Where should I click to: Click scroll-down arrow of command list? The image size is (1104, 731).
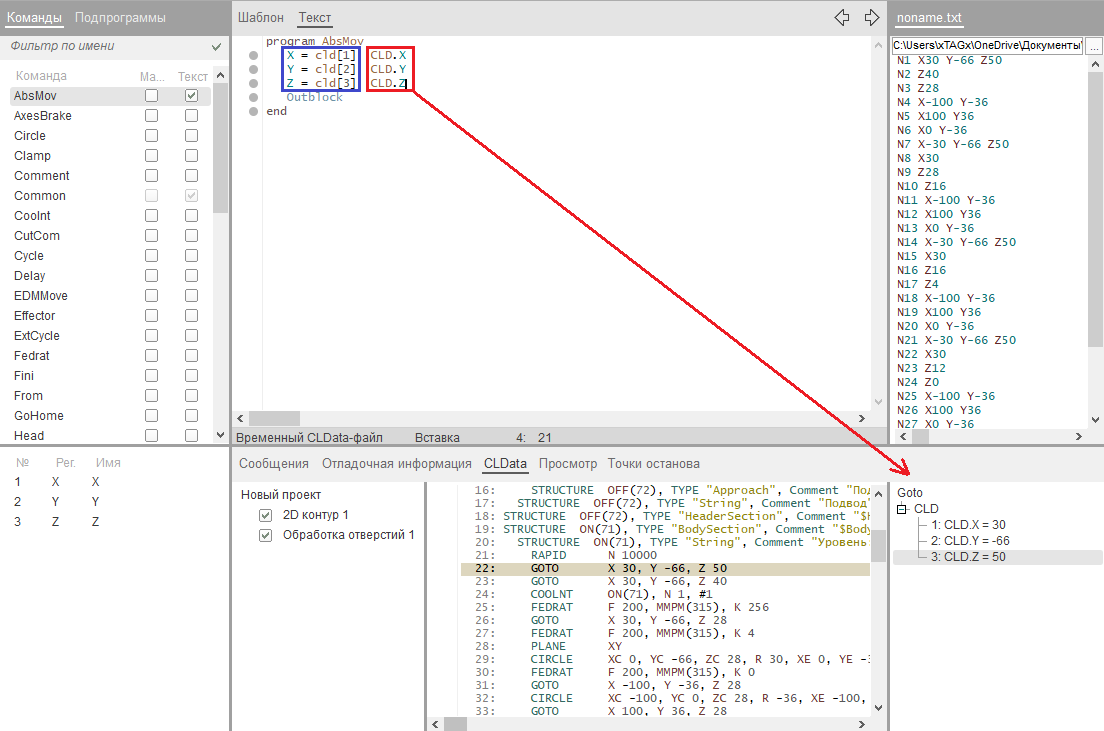pyautogui.click(x=220, y=435)
